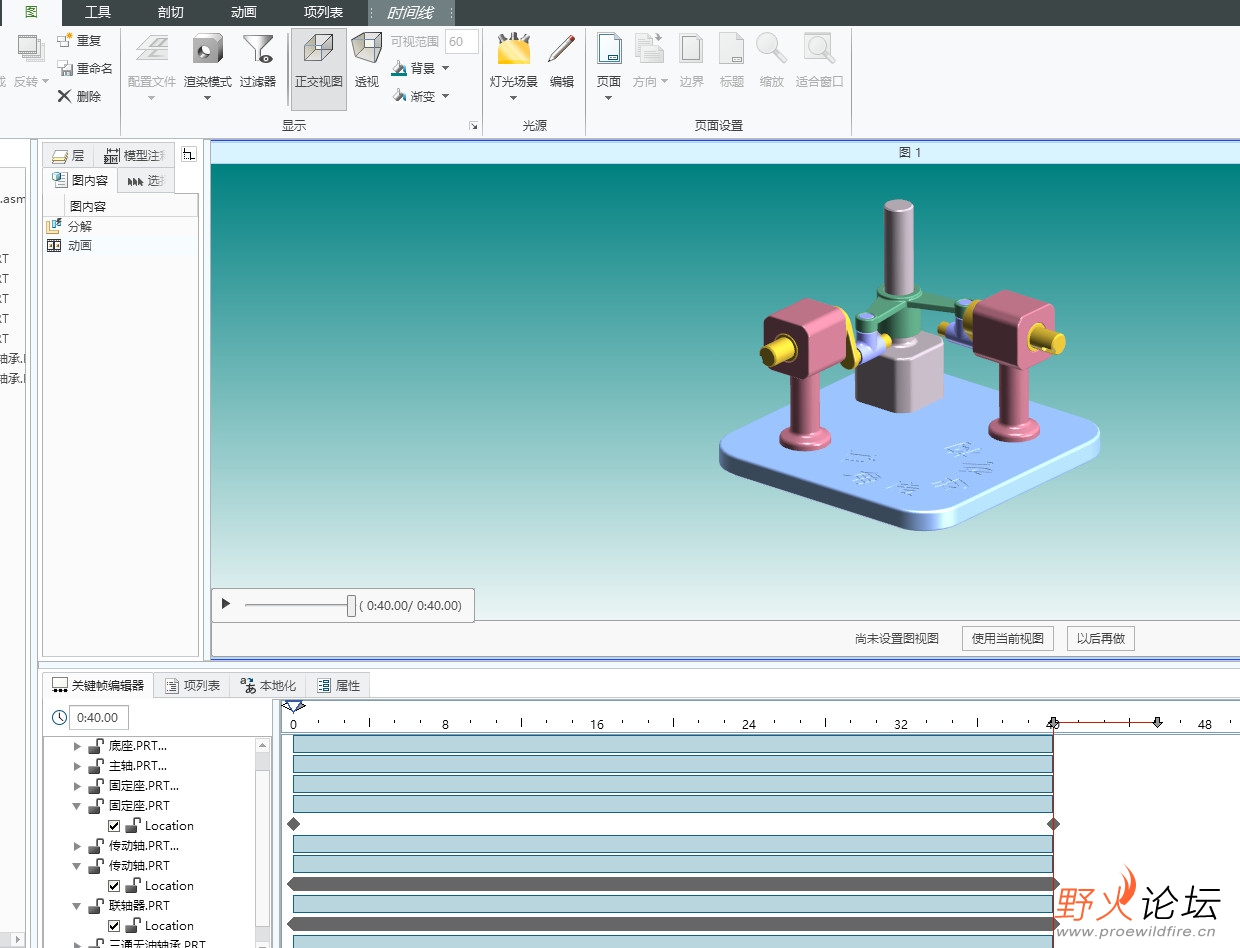Switch to the 工具 ribbon tab
Screen dimensions: 1240x948
pos(98,12)
